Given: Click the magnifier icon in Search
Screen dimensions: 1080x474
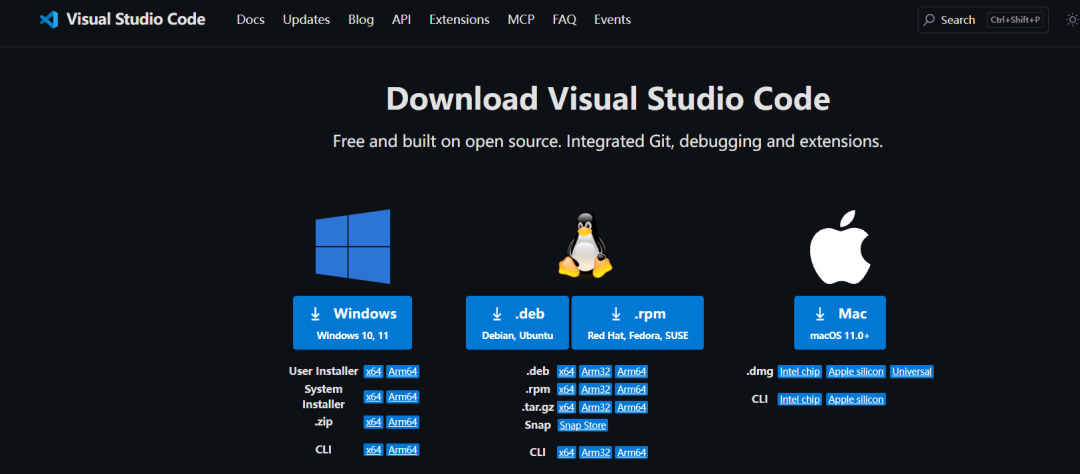Looking at the screenshot, I should pyautogui.click(x=930, y=20).
